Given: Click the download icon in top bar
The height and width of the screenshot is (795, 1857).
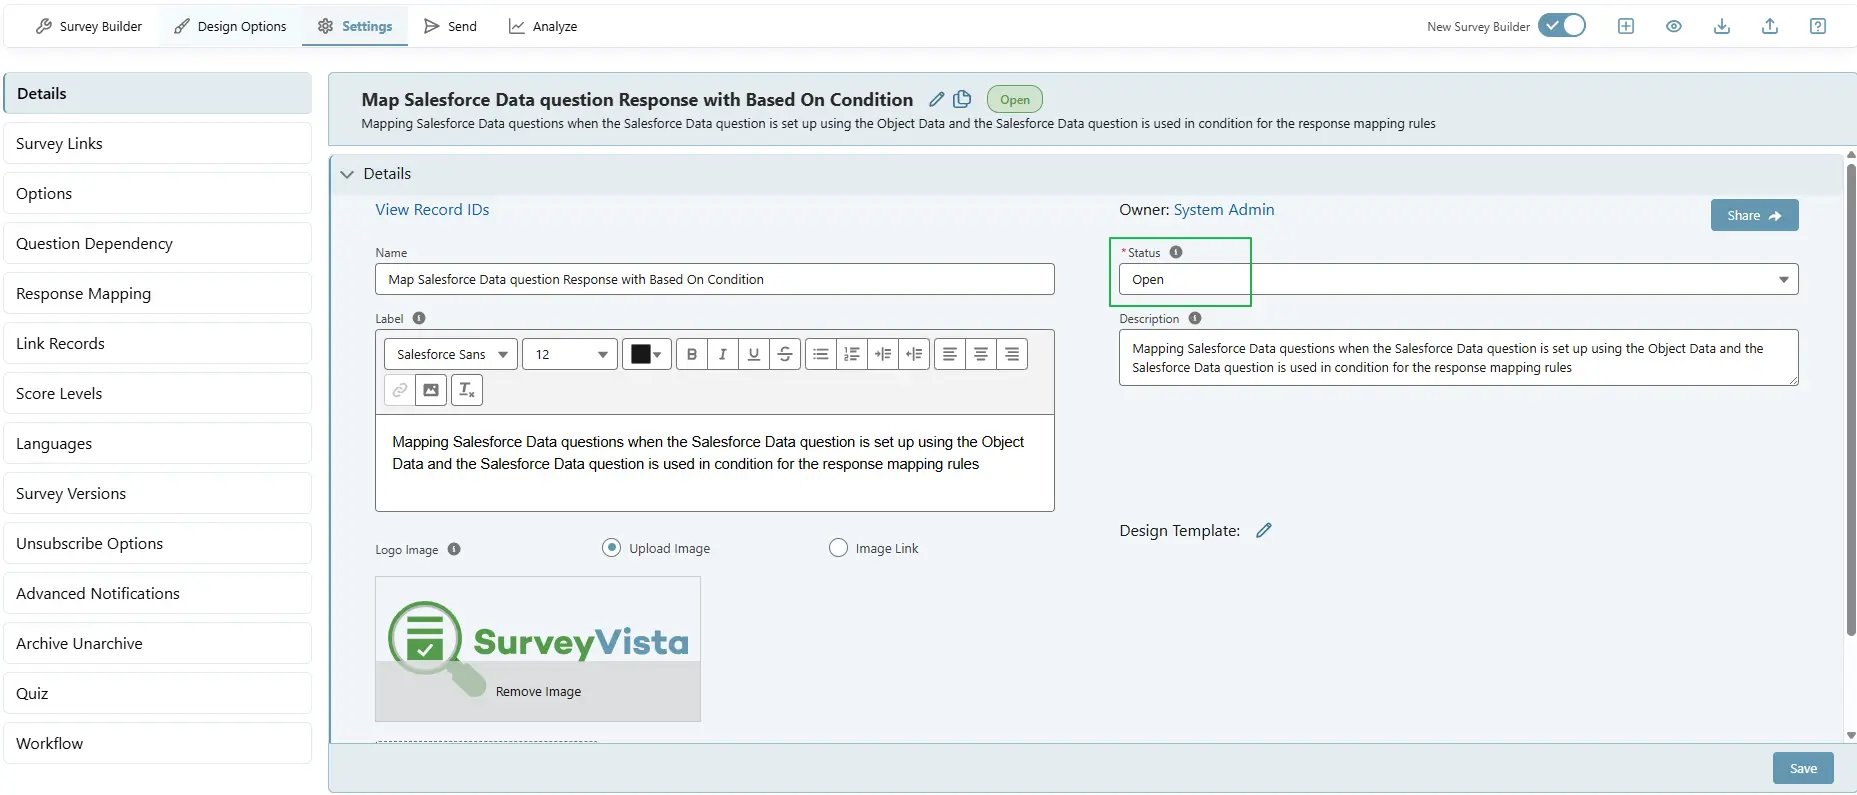Looking at the screenshot, I should [1722, 26].
